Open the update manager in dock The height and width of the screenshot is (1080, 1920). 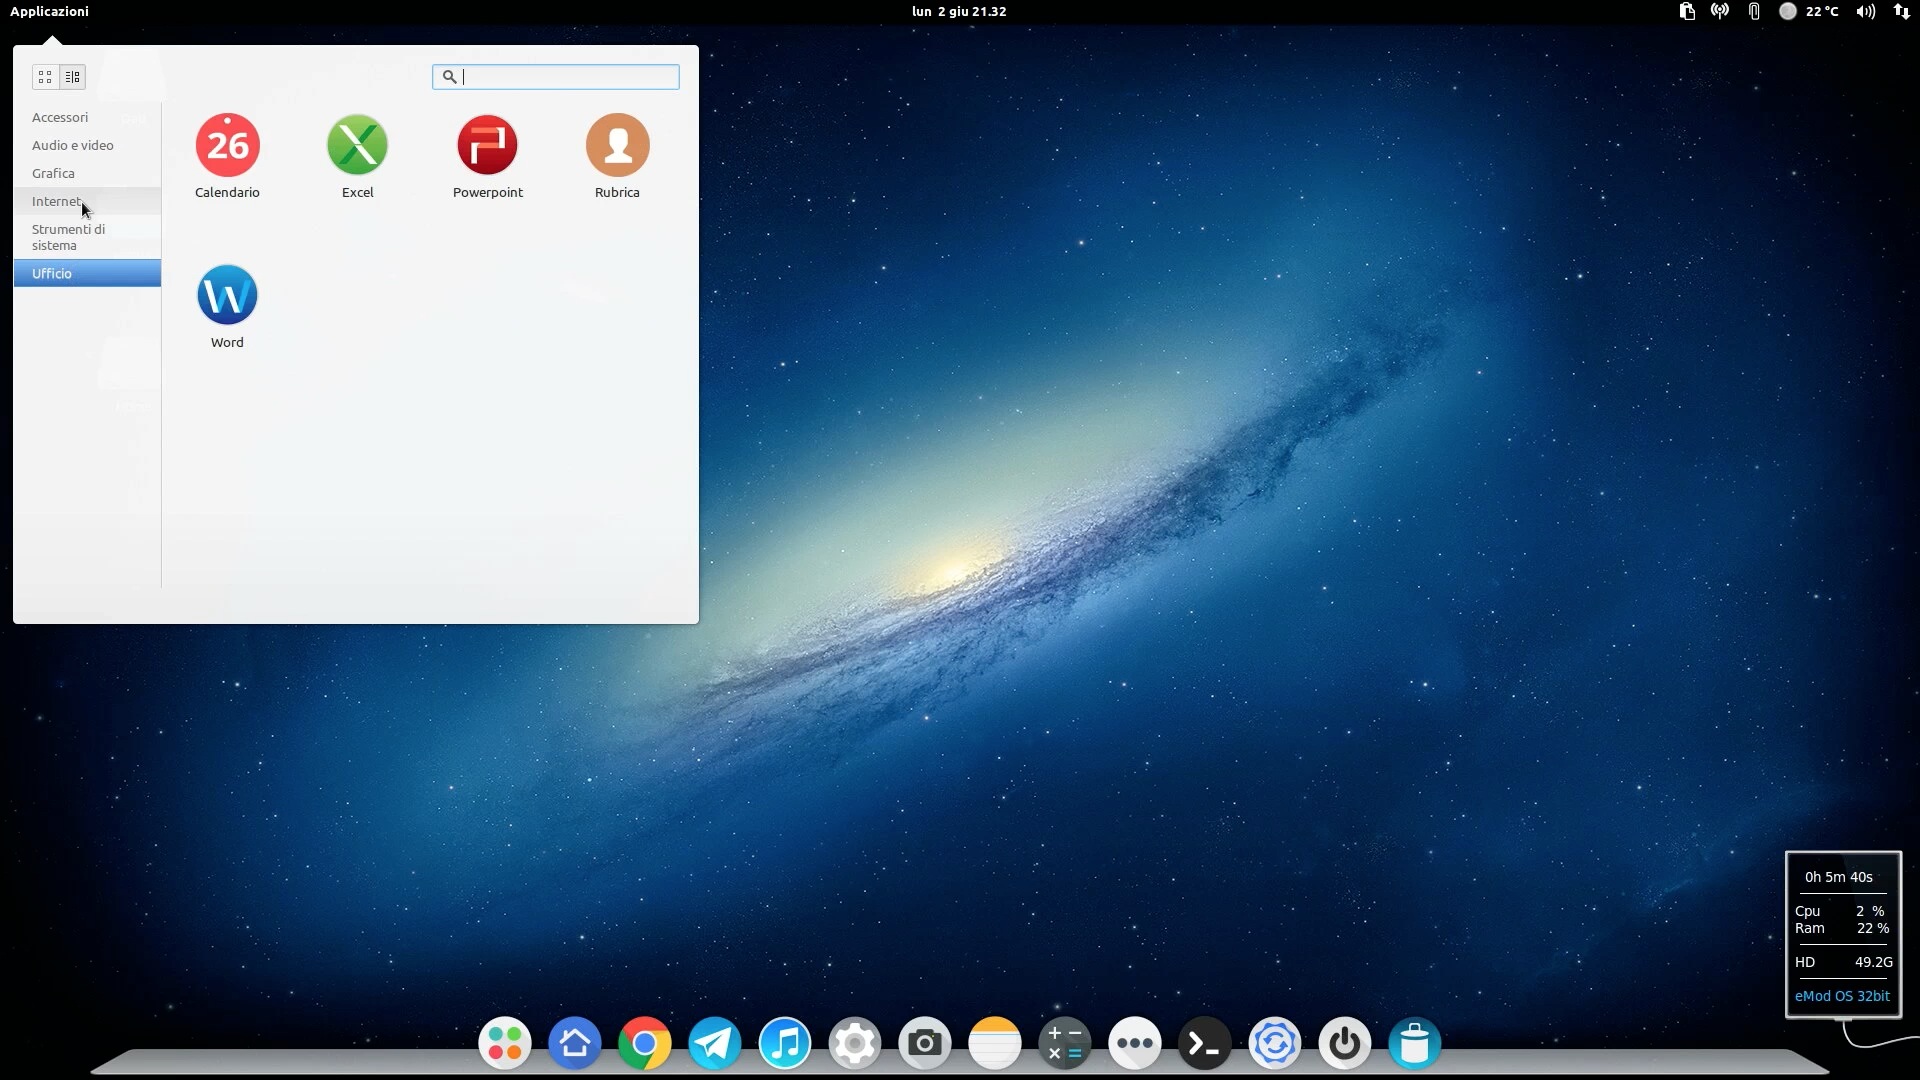(1275, 1043)
